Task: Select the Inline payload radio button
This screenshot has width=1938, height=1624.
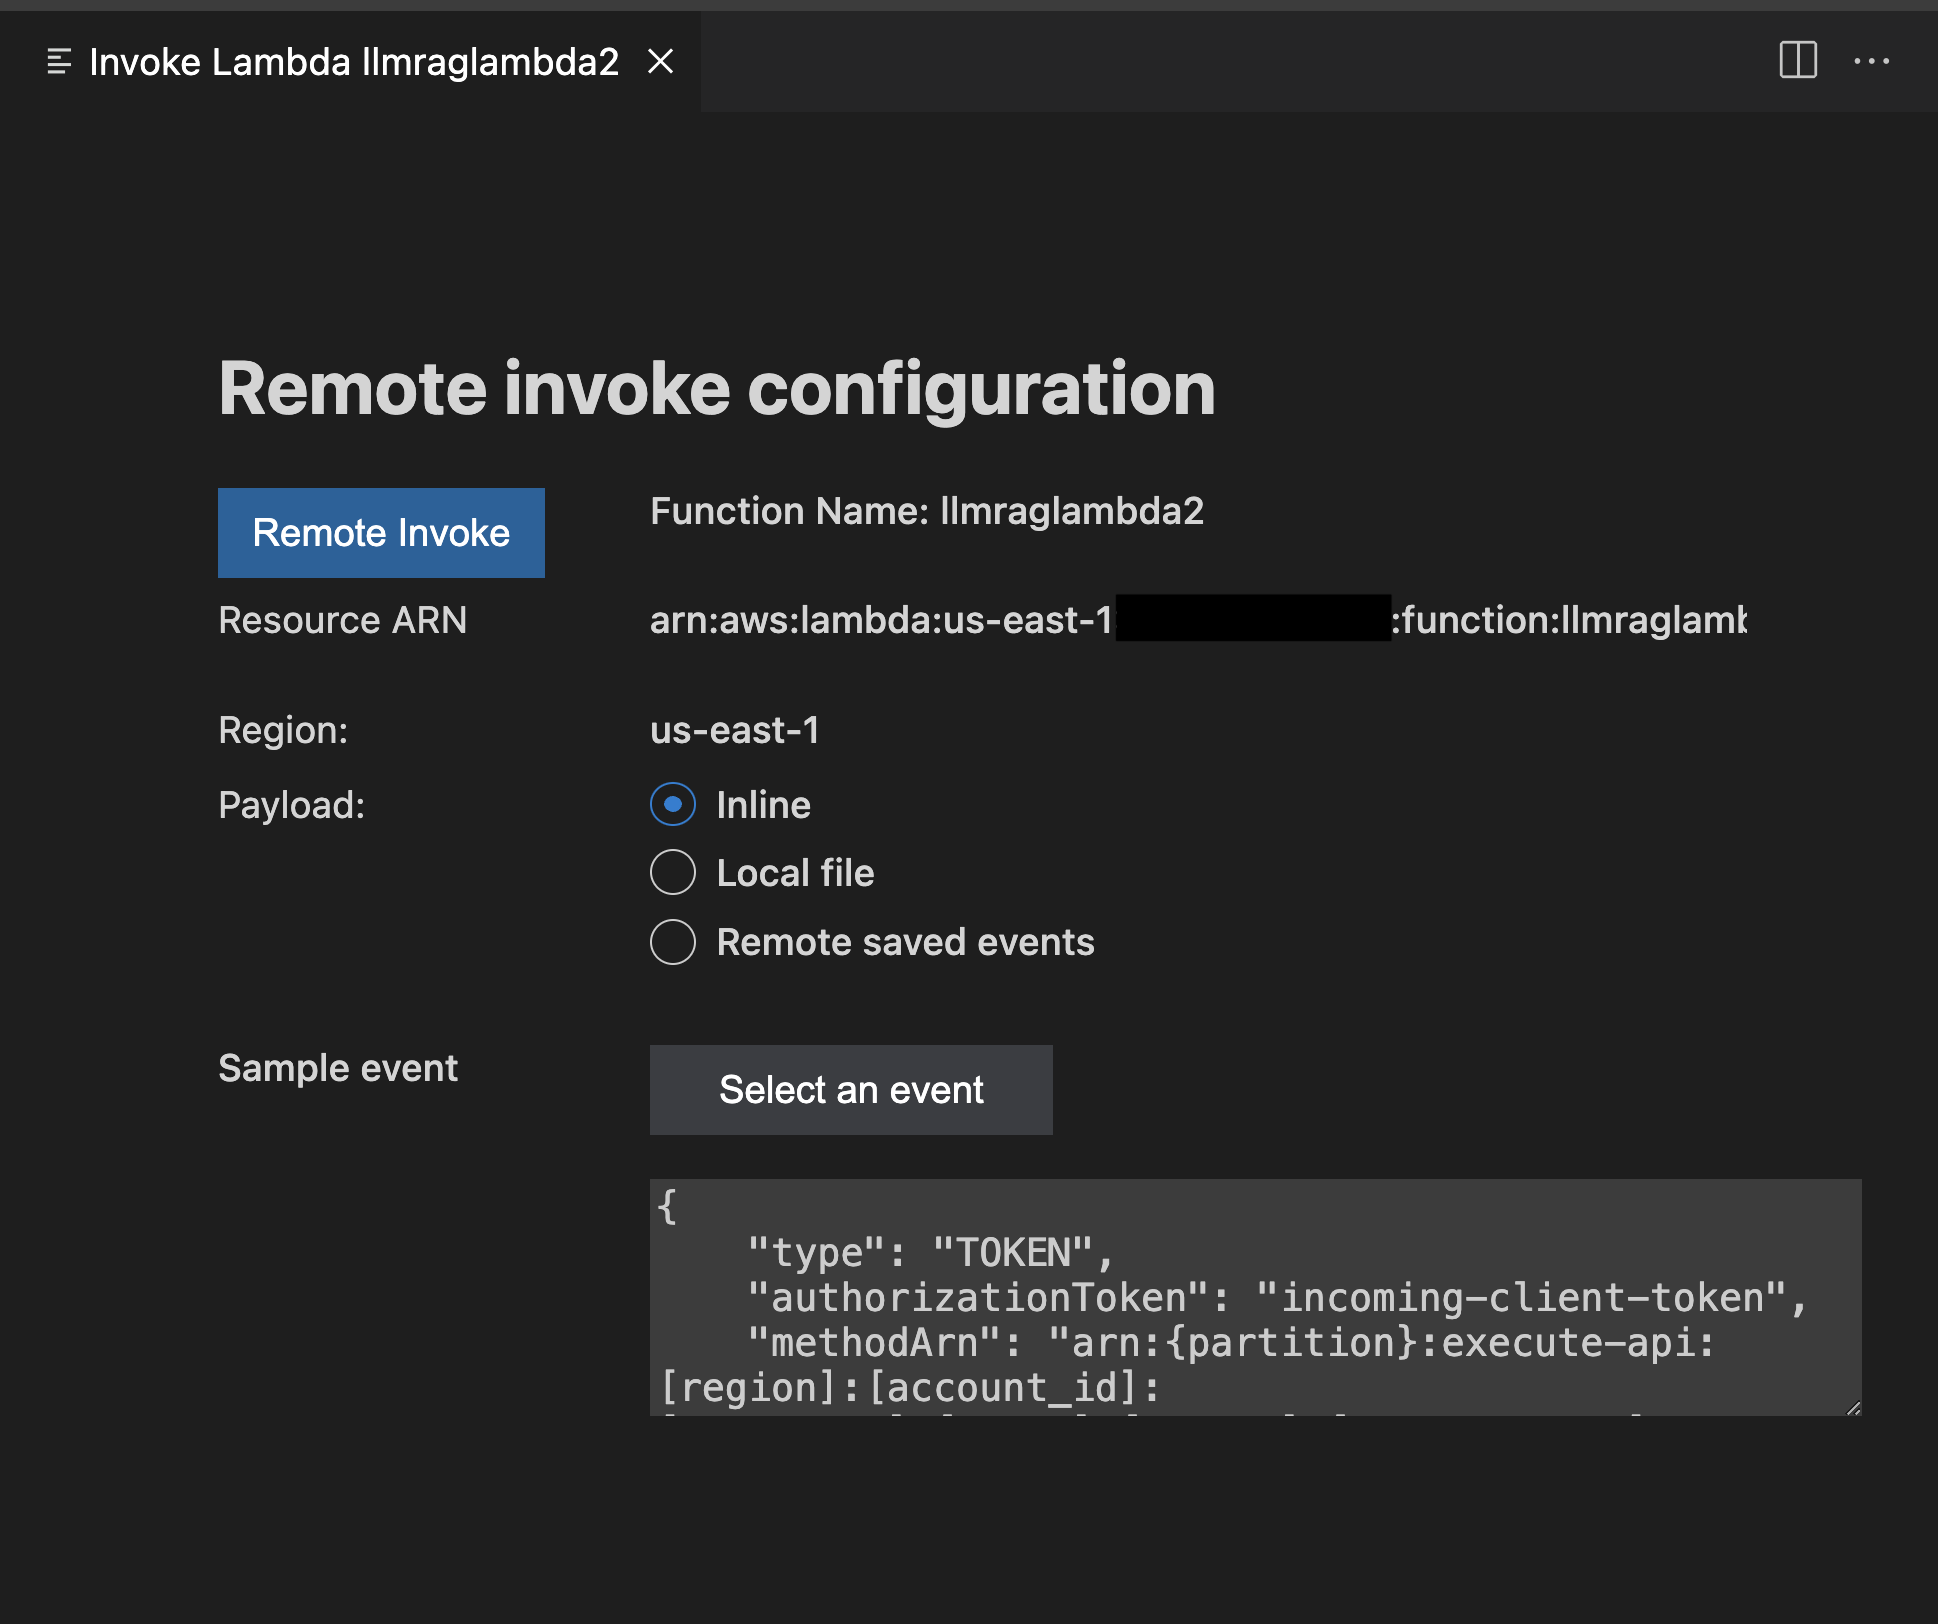Action: pyautogui.click(x=673, y=805)
